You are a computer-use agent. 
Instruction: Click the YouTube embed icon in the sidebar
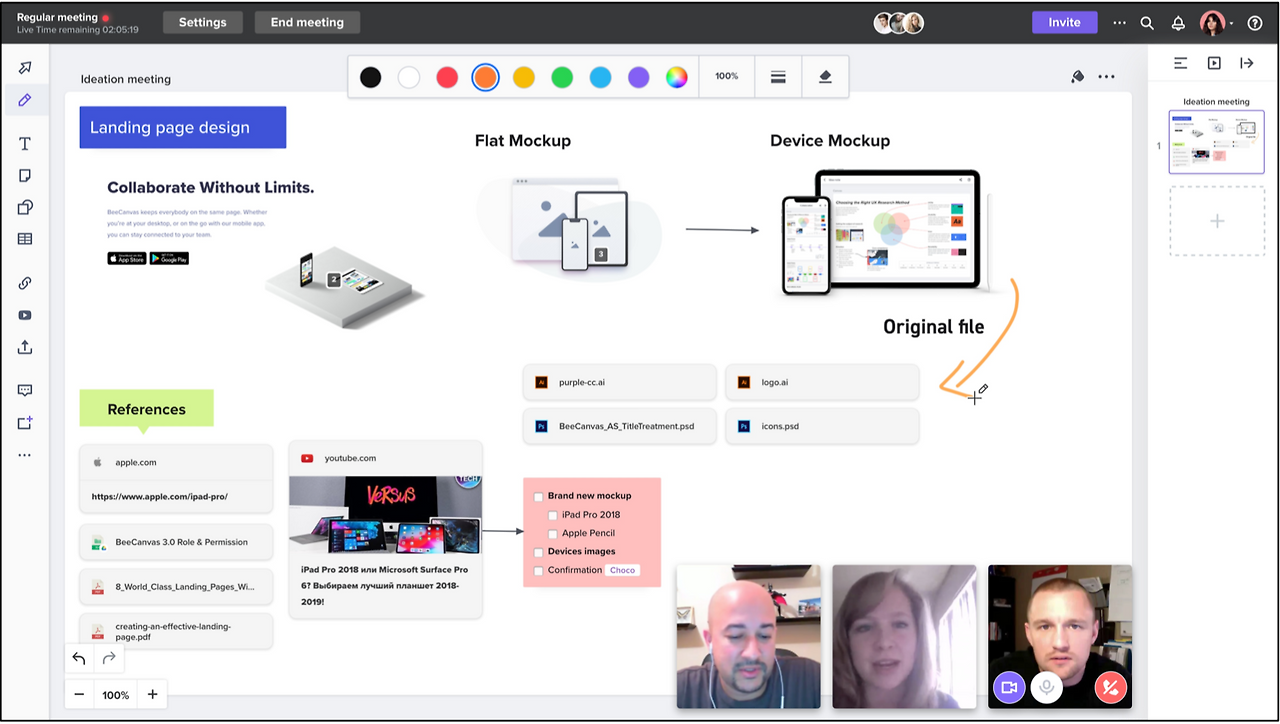(25, 315)
